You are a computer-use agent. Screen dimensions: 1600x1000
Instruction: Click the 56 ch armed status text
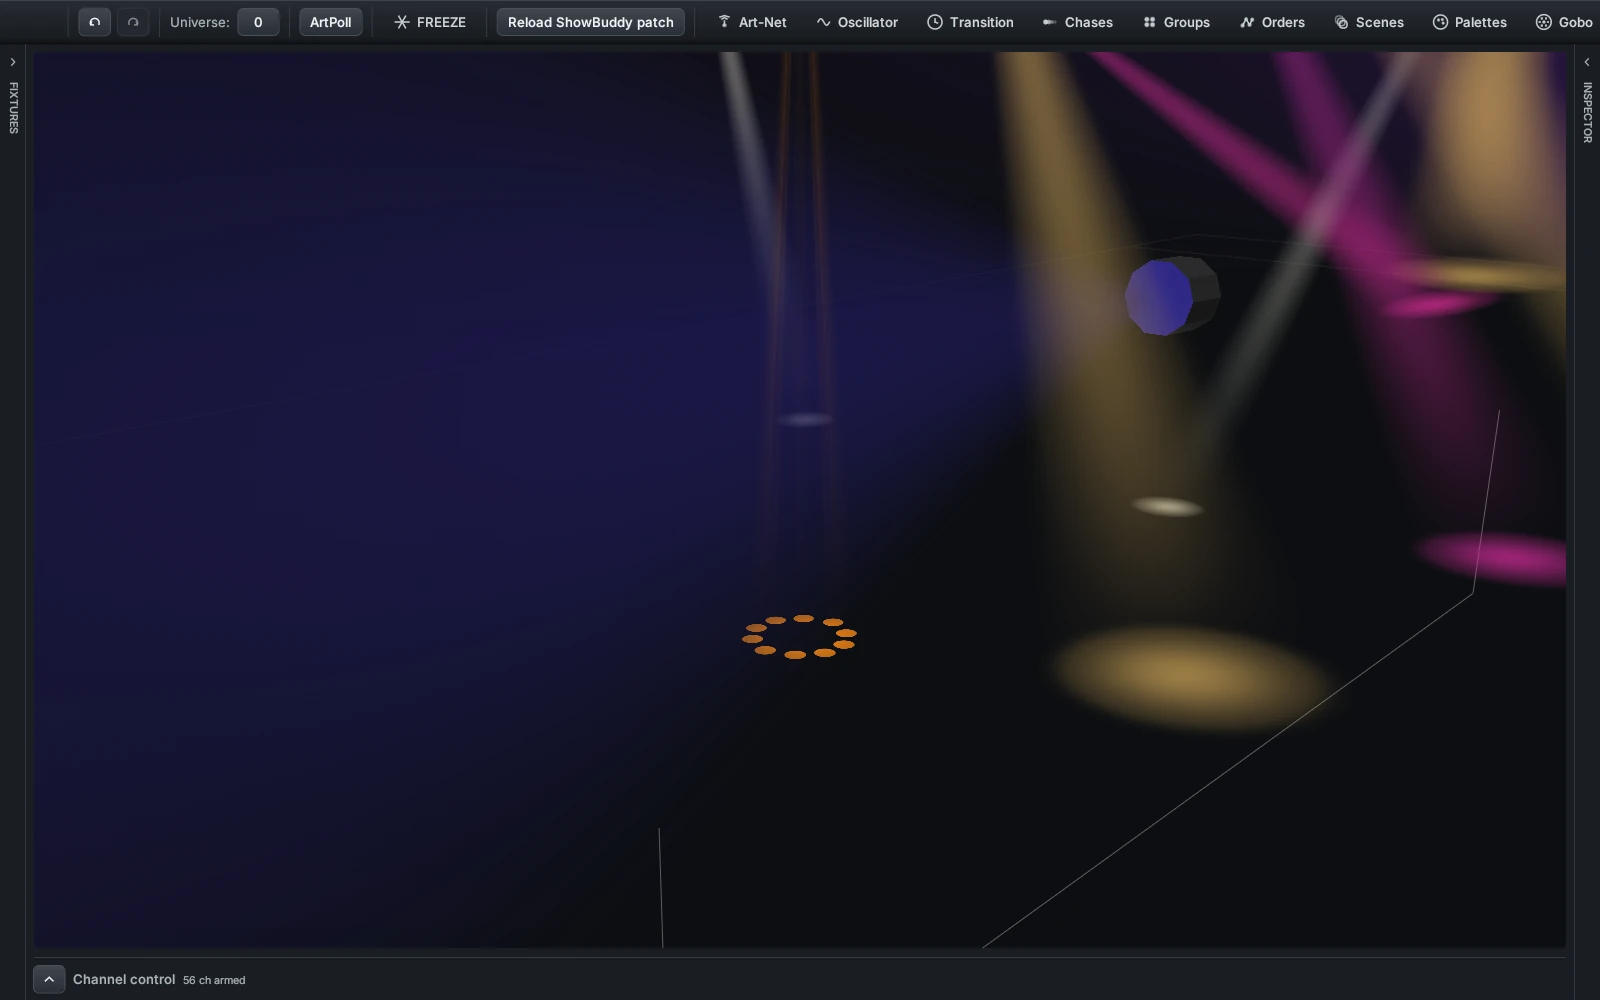(x=214, y=980)
